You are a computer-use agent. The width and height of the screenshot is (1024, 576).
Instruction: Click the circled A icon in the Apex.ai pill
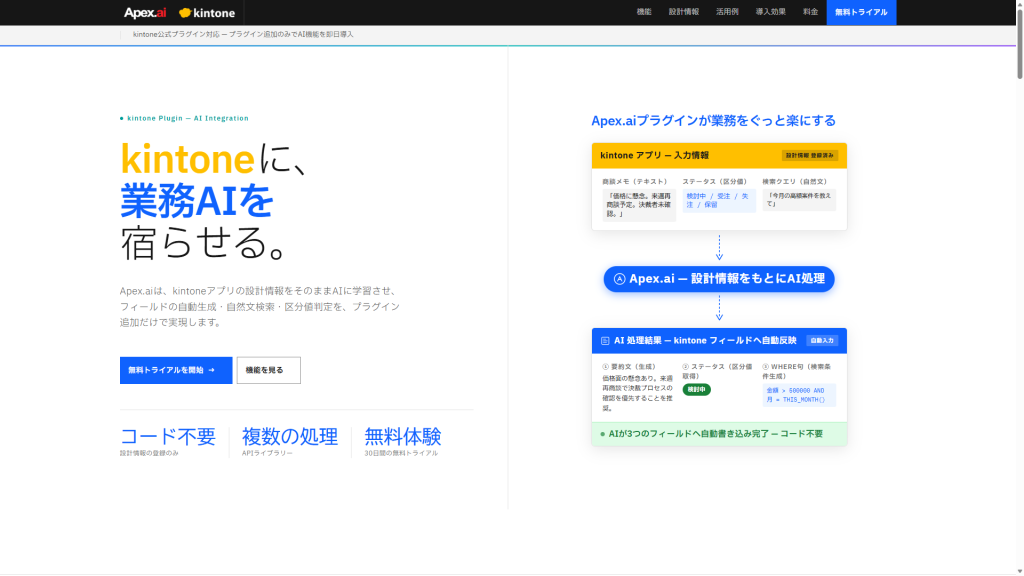point(619,279)
